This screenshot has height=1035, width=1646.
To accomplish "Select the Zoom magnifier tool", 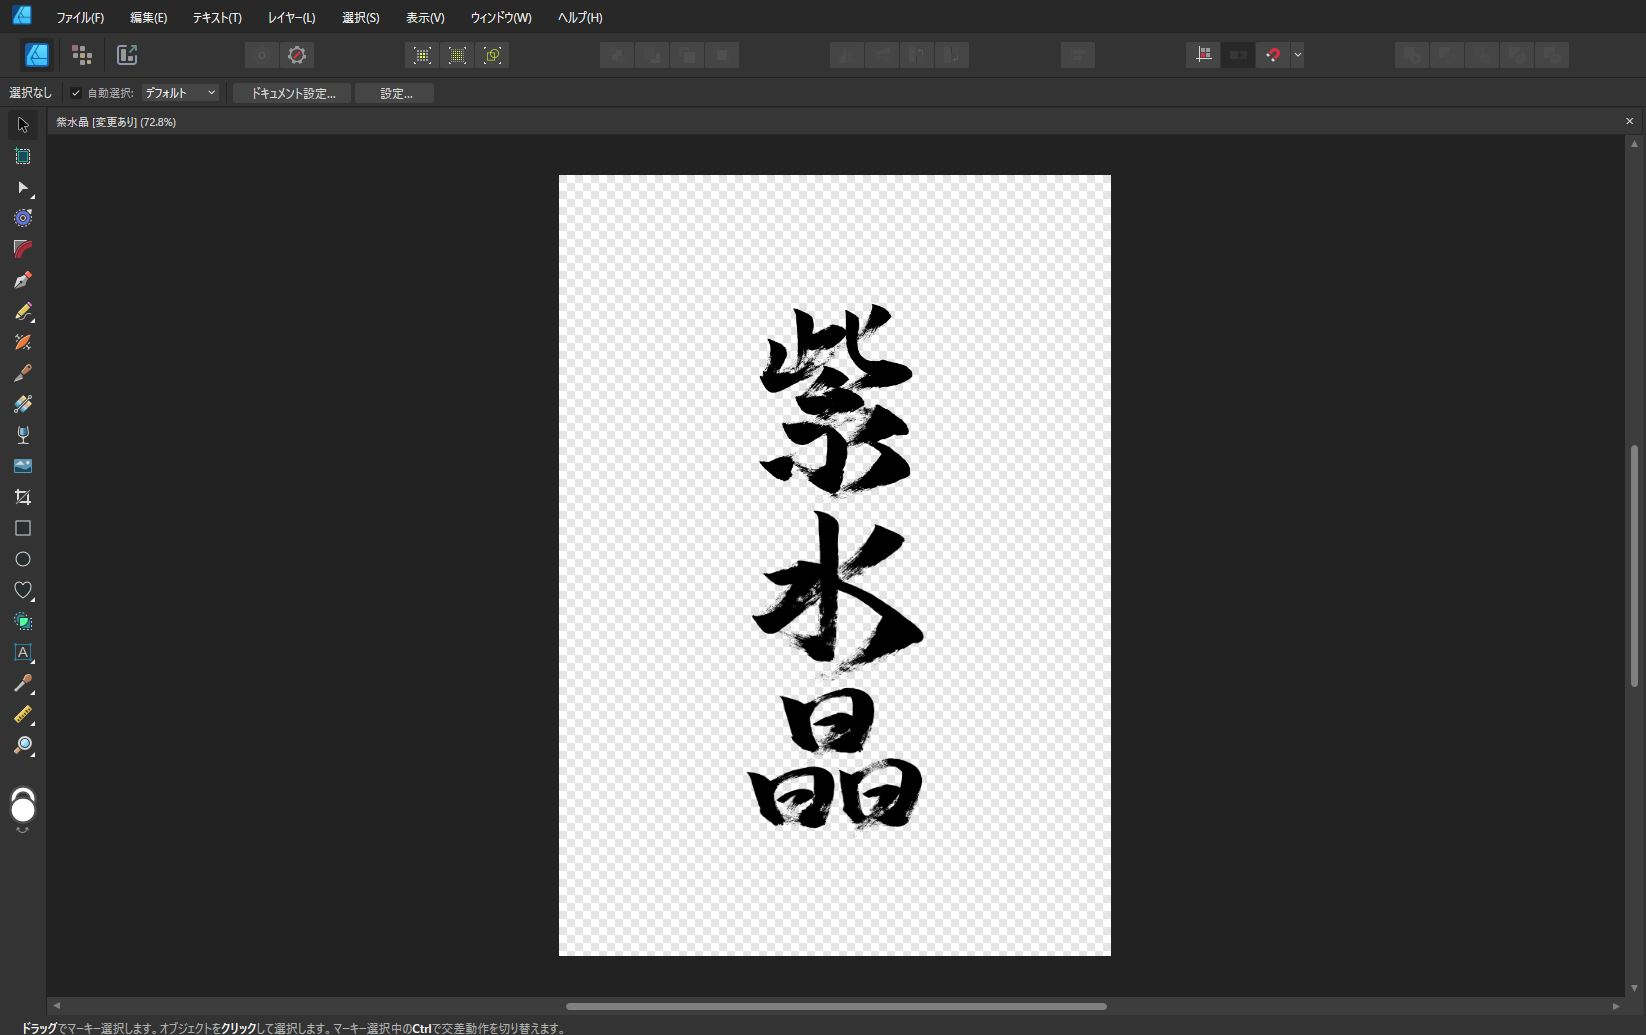I will [23, 745].
